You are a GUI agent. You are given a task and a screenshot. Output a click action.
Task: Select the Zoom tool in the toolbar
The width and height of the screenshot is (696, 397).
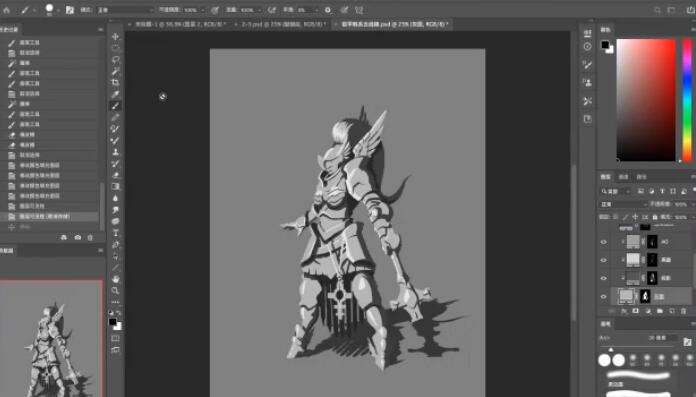115,291
